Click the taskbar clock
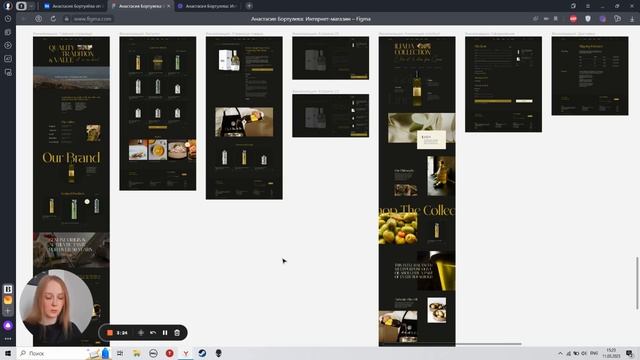Screen dimensions: 640x360 click(611, 353)
